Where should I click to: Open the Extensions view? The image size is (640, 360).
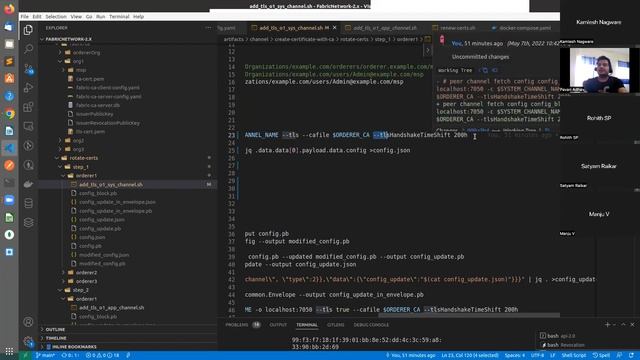pyautogui.click(x=28, y=107)
